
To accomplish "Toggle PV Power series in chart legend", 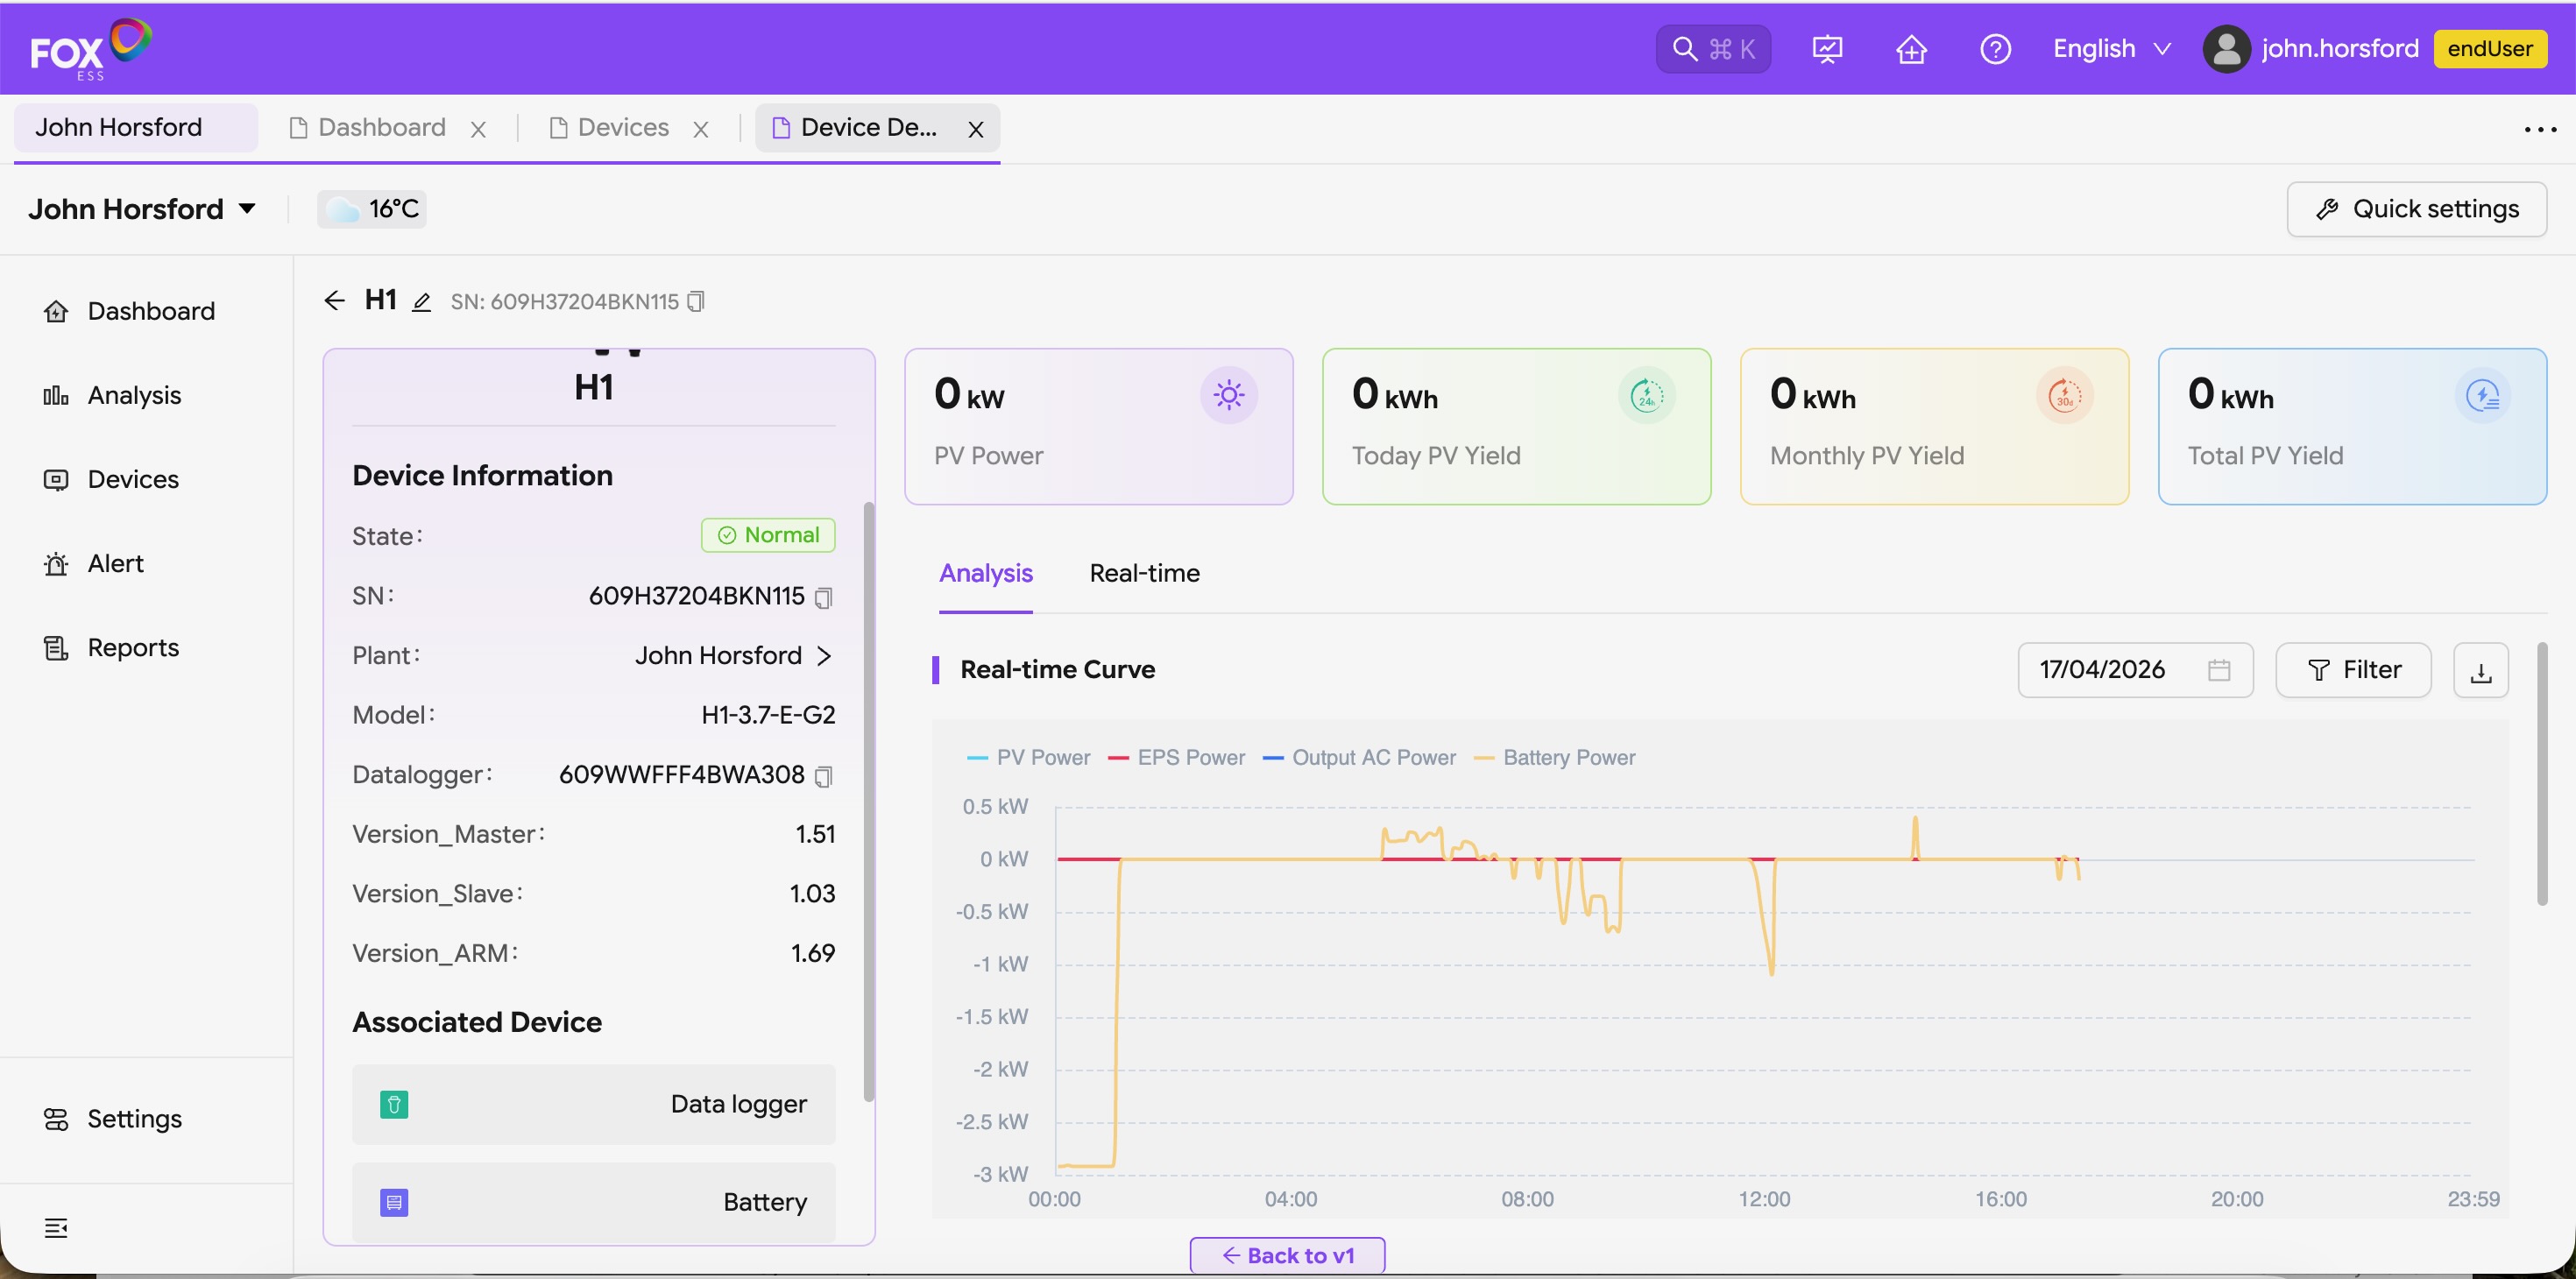I will click(x=1029, y=758).
